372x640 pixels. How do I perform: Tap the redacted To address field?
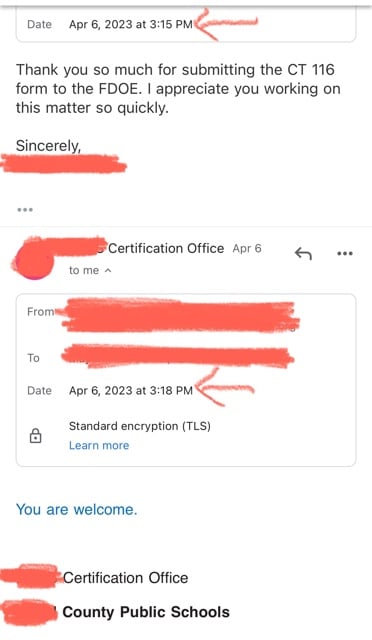click(x=178, y=357)
